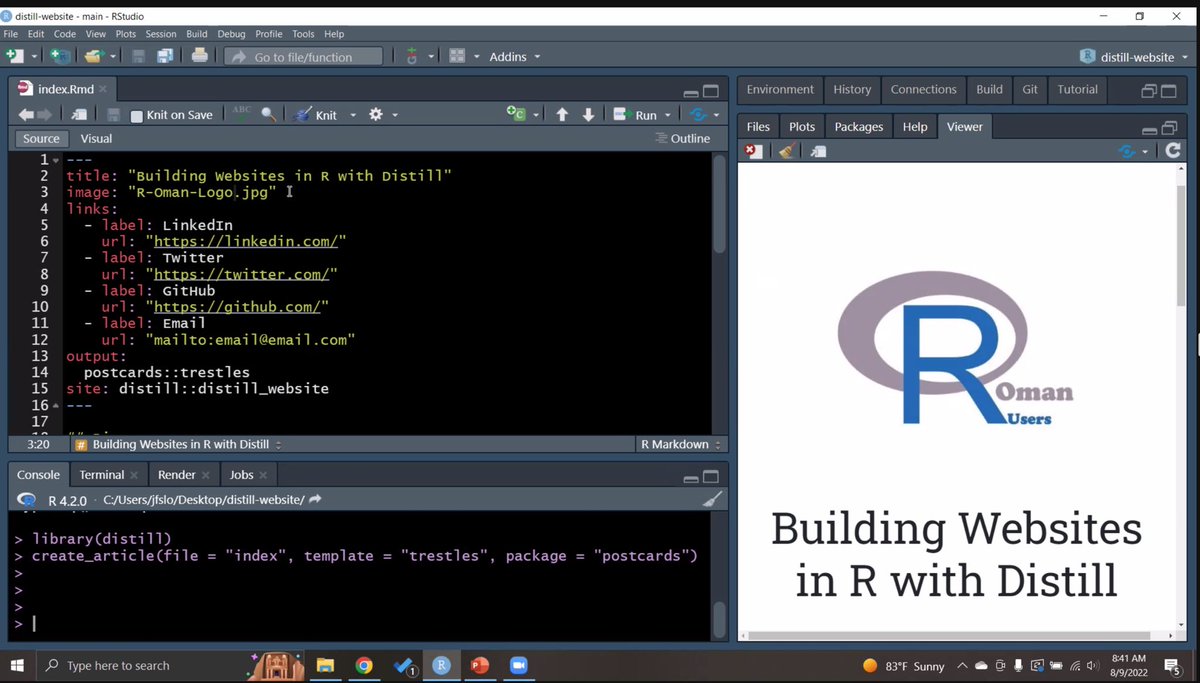
Task: Click the Go to file/function search box
Action: pos(304,57)
